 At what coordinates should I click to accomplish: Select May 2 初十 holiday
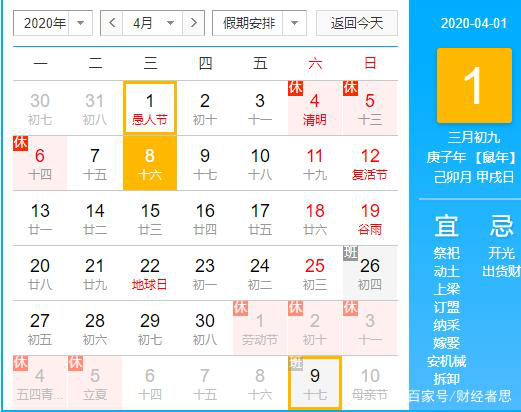315,328
